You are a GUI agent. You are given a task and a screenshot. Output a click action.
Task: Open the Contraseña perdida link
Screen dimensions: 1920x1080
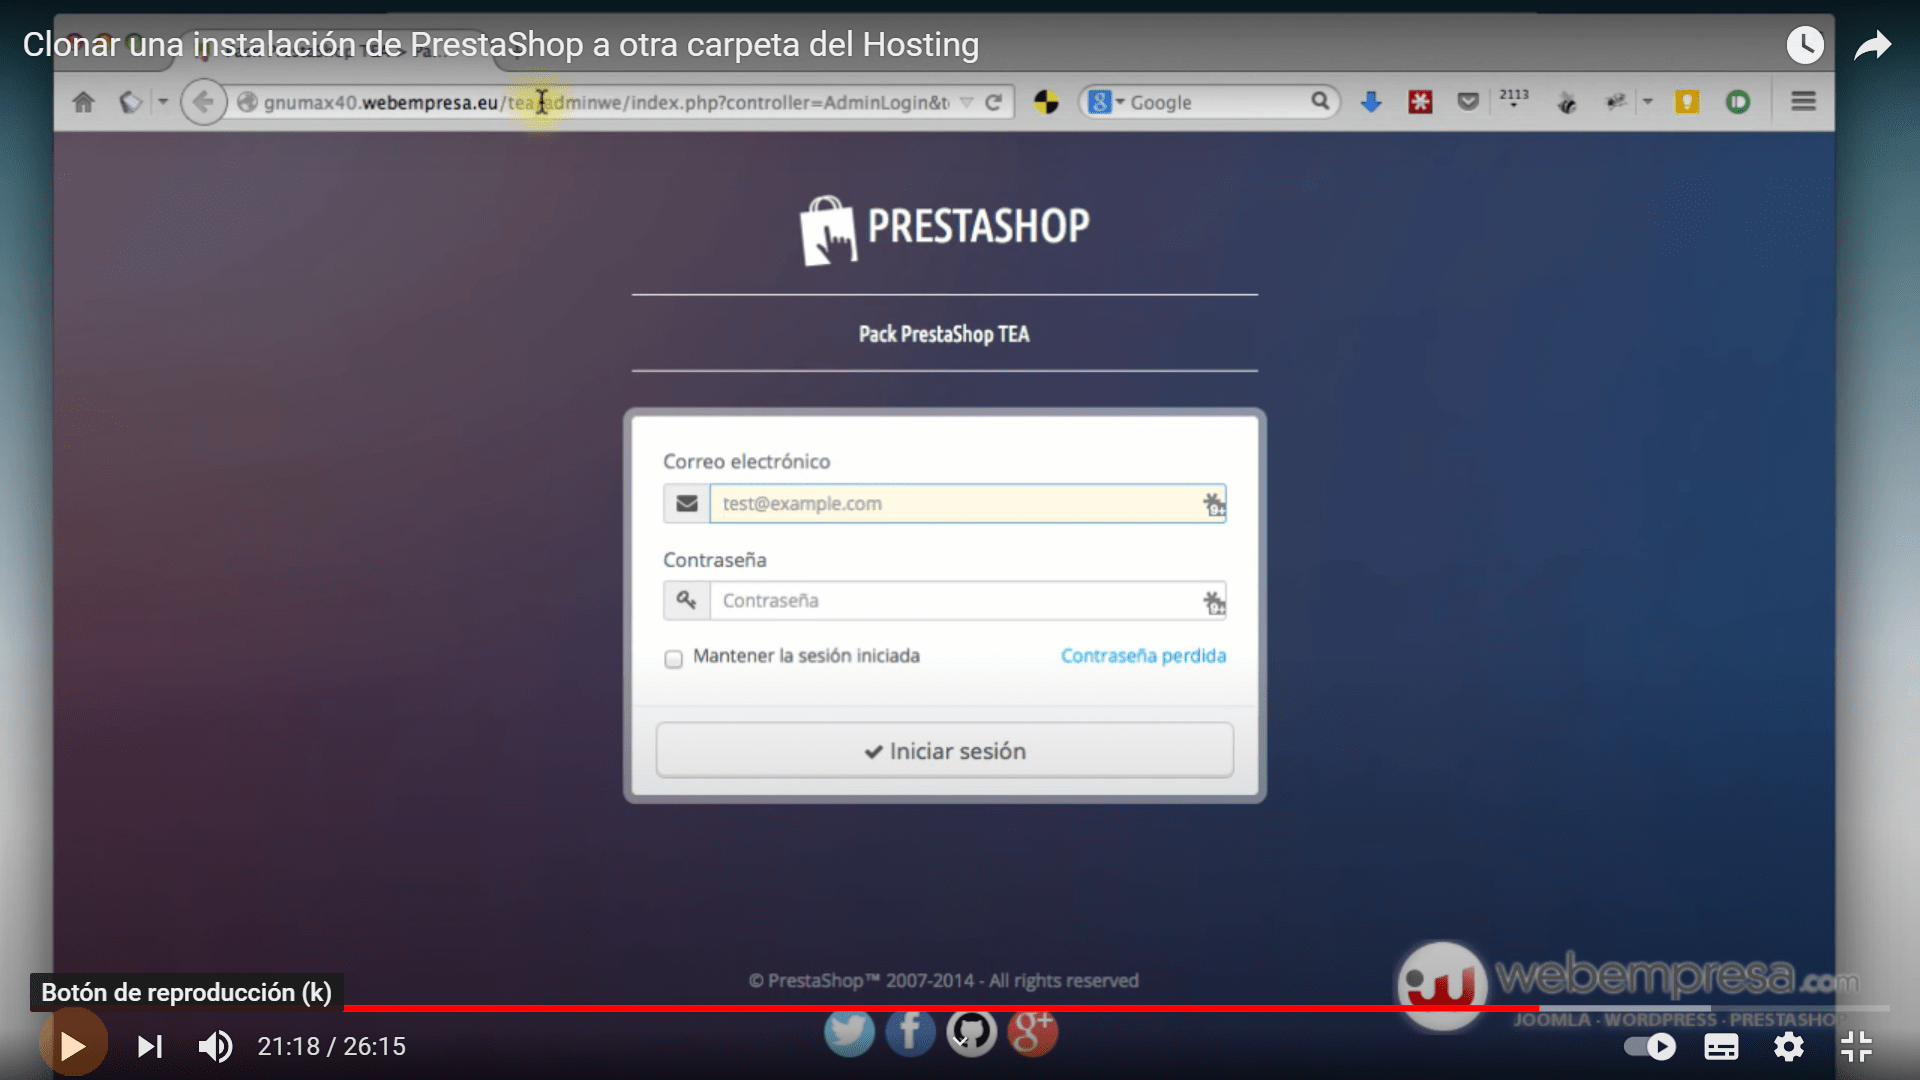tap(1143, 656)
